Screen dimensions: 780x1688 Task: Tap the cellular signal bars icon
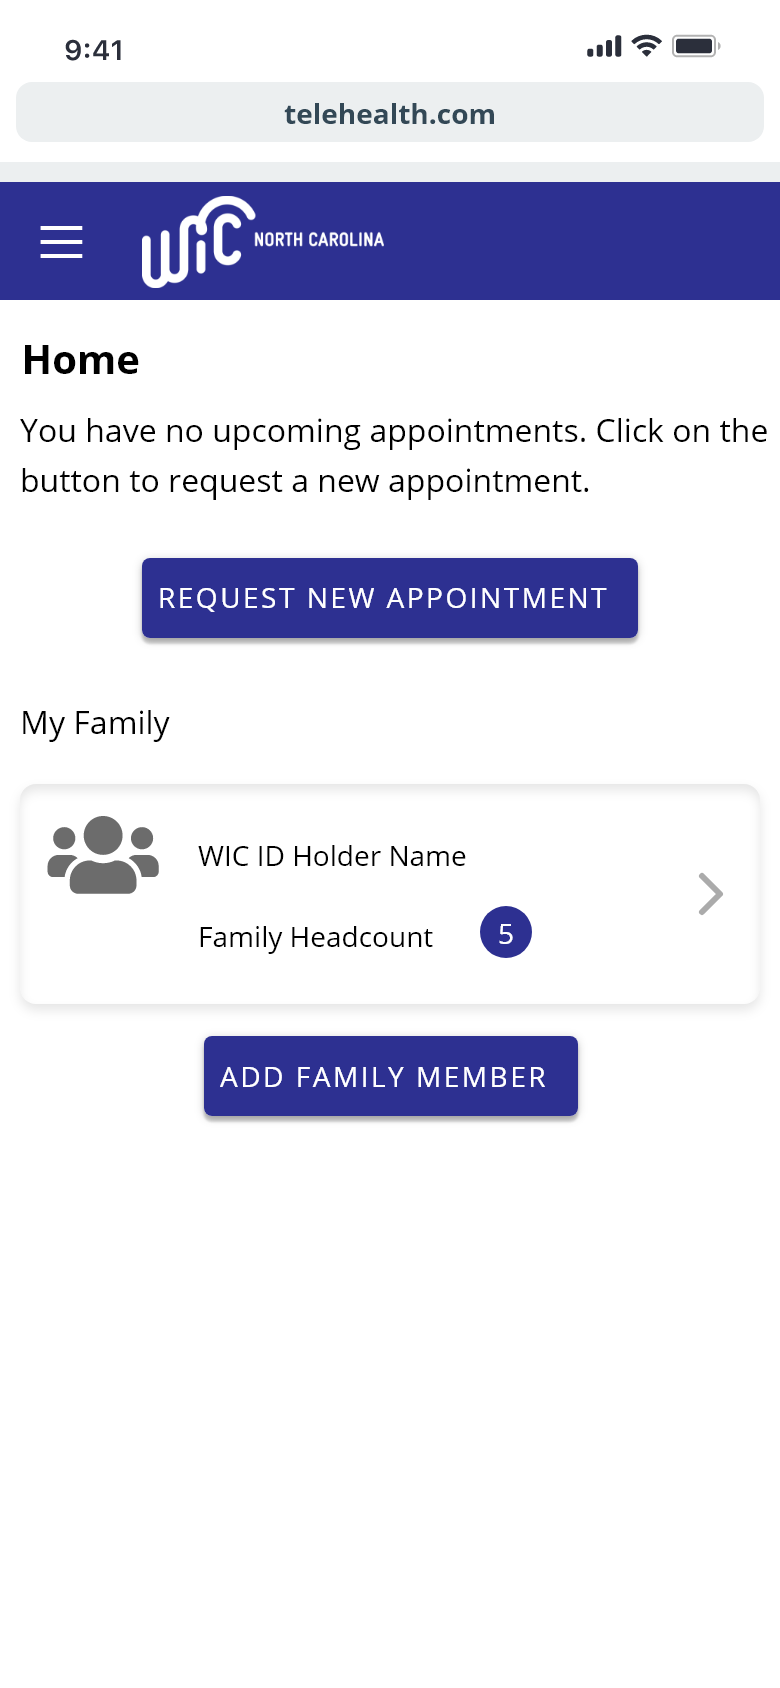coord(604,46)
